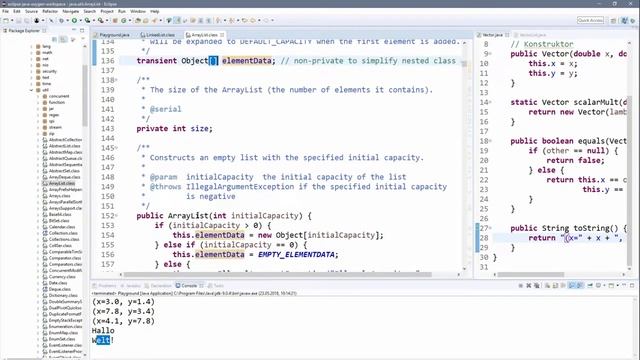Select the Debug perspective icon
The image size is (640, 360).
633,20
